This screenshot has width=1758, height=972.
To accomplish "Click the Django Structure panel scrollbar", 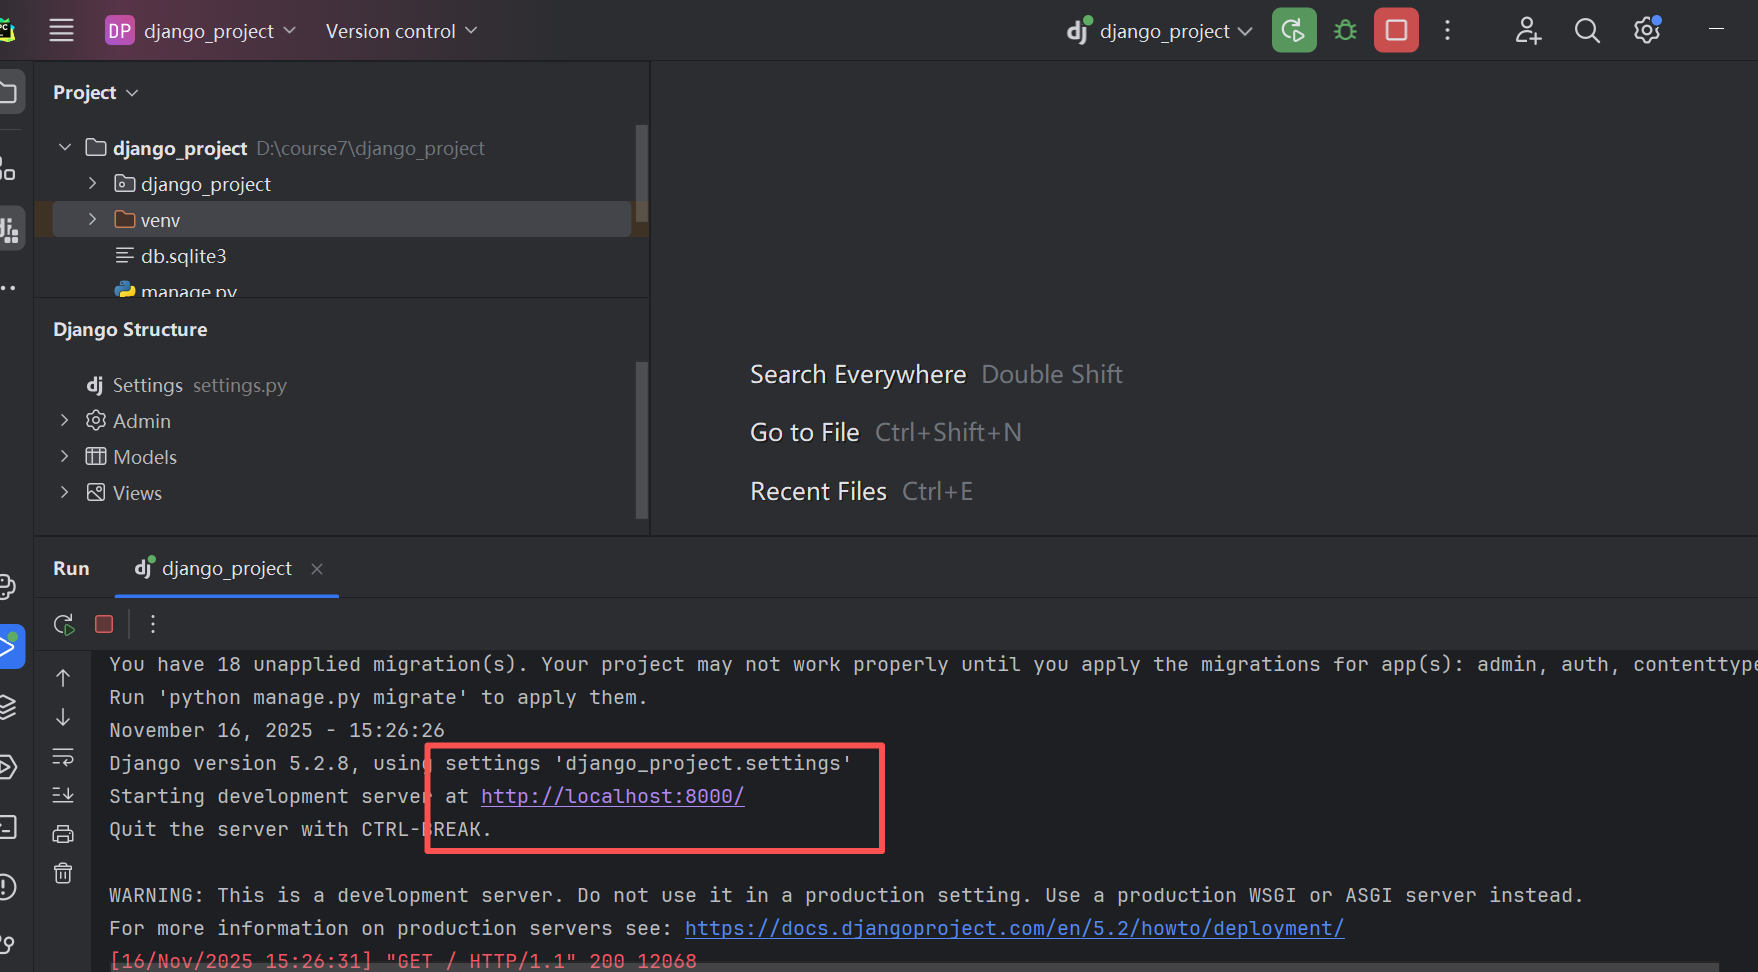I will pyautogui.click(x=641, y=440).
